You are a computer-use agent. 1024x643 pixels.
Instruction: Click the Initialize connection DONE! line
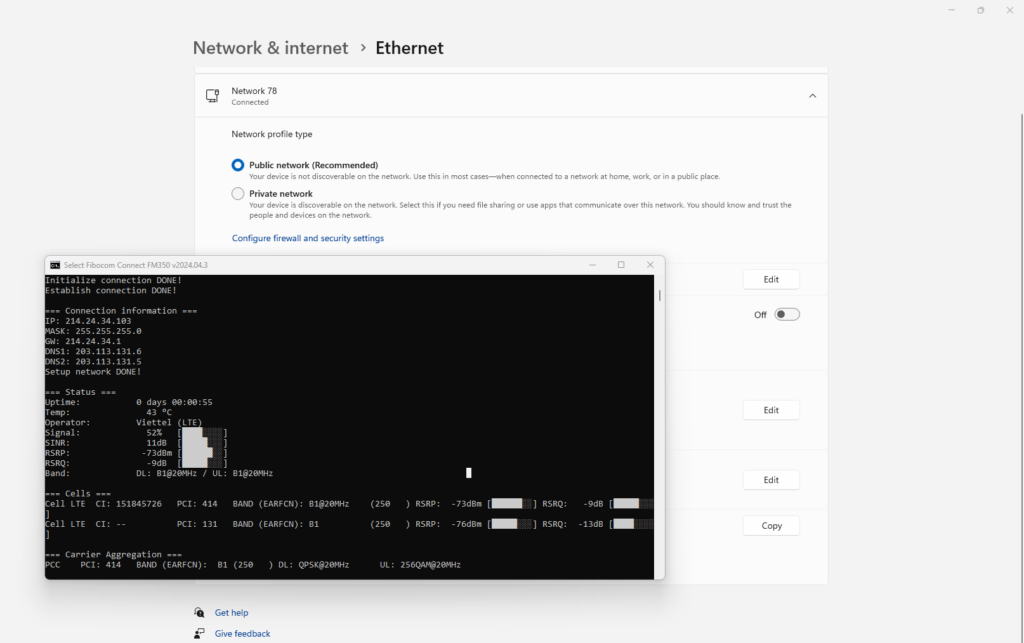click(114, 280)
